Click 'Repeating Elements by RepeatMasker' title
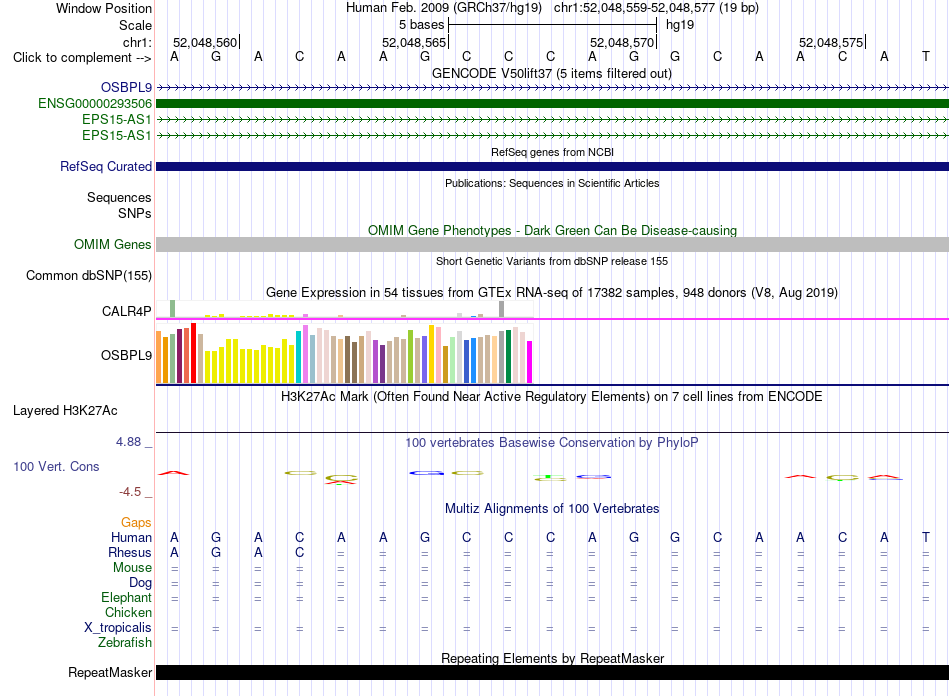Viewport: 950px width, 696px height. click(552, 658)
